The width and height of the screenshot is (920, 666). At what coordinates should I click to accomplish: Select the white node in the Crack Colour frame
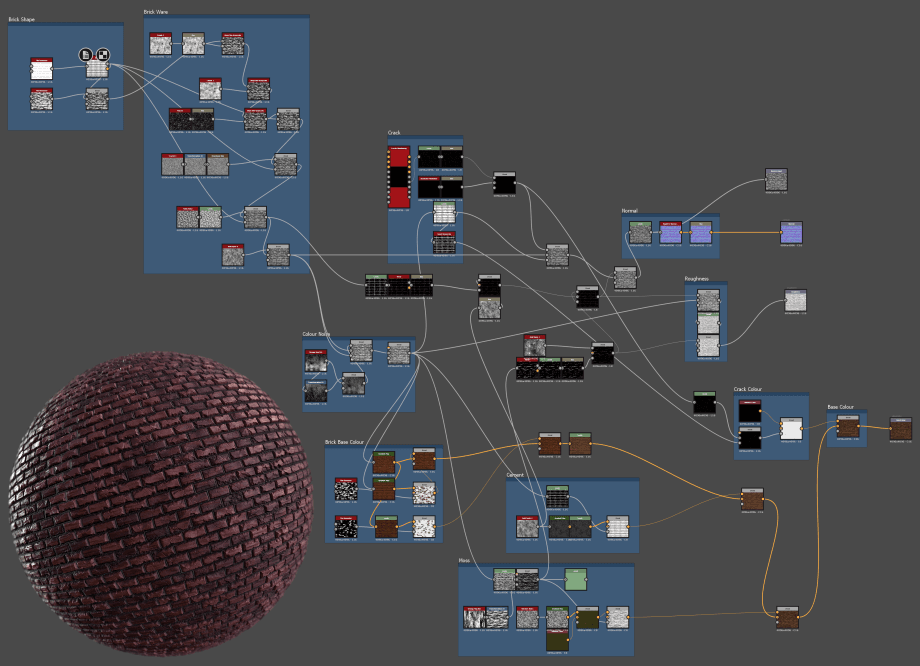click(791, 429)
